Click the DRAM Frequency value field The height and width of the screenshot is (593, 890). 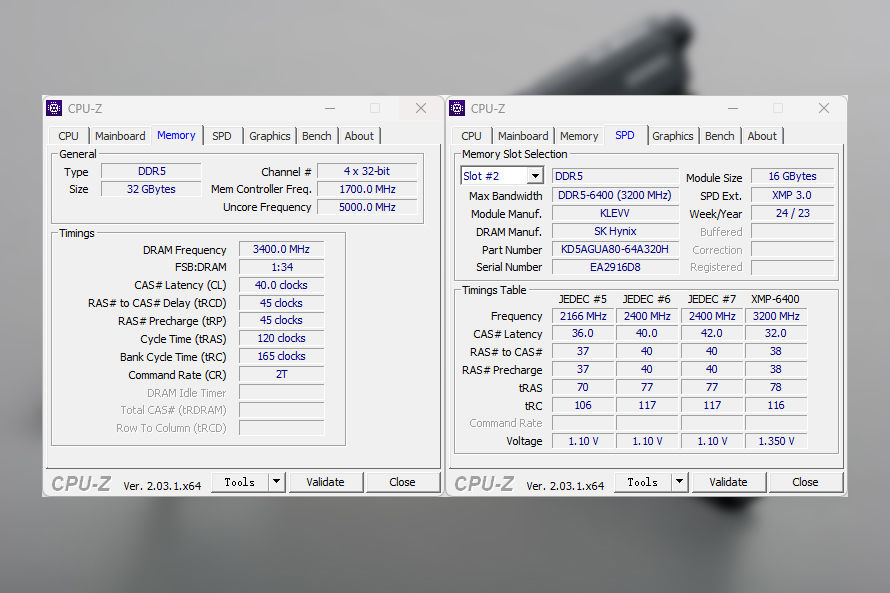click(x=282, y=249)
